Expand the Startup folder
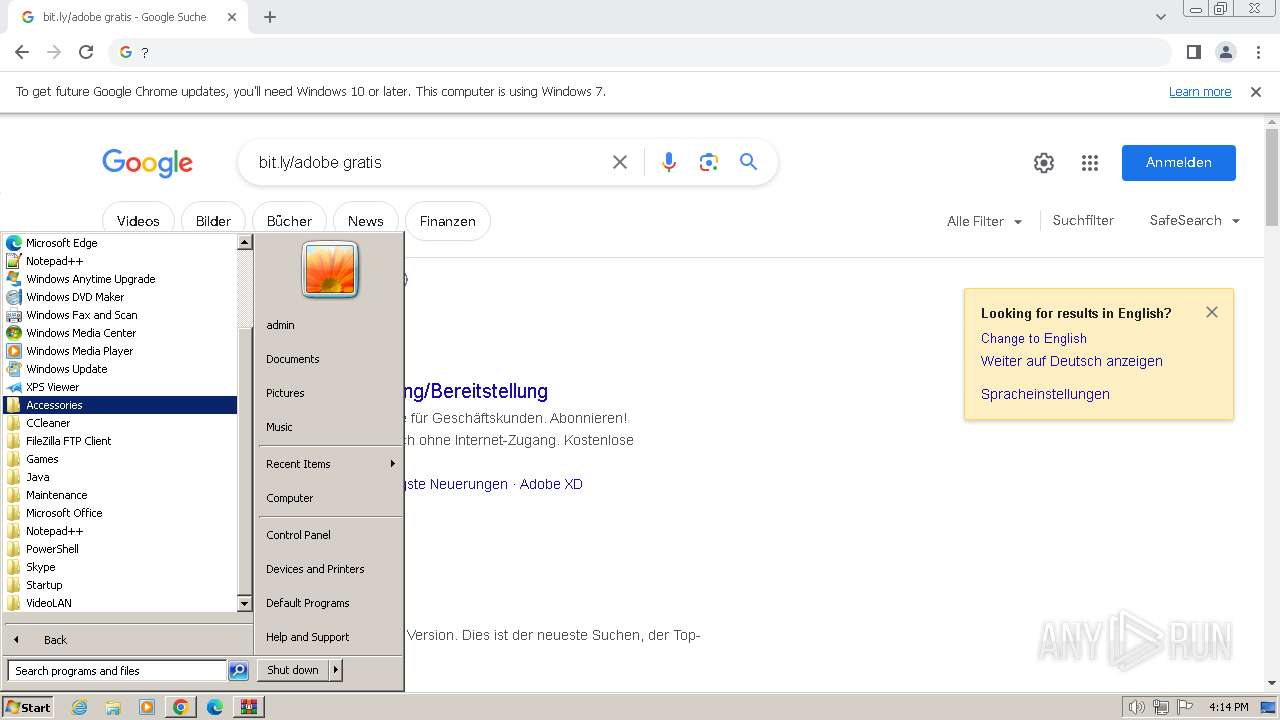 point(120,585)
